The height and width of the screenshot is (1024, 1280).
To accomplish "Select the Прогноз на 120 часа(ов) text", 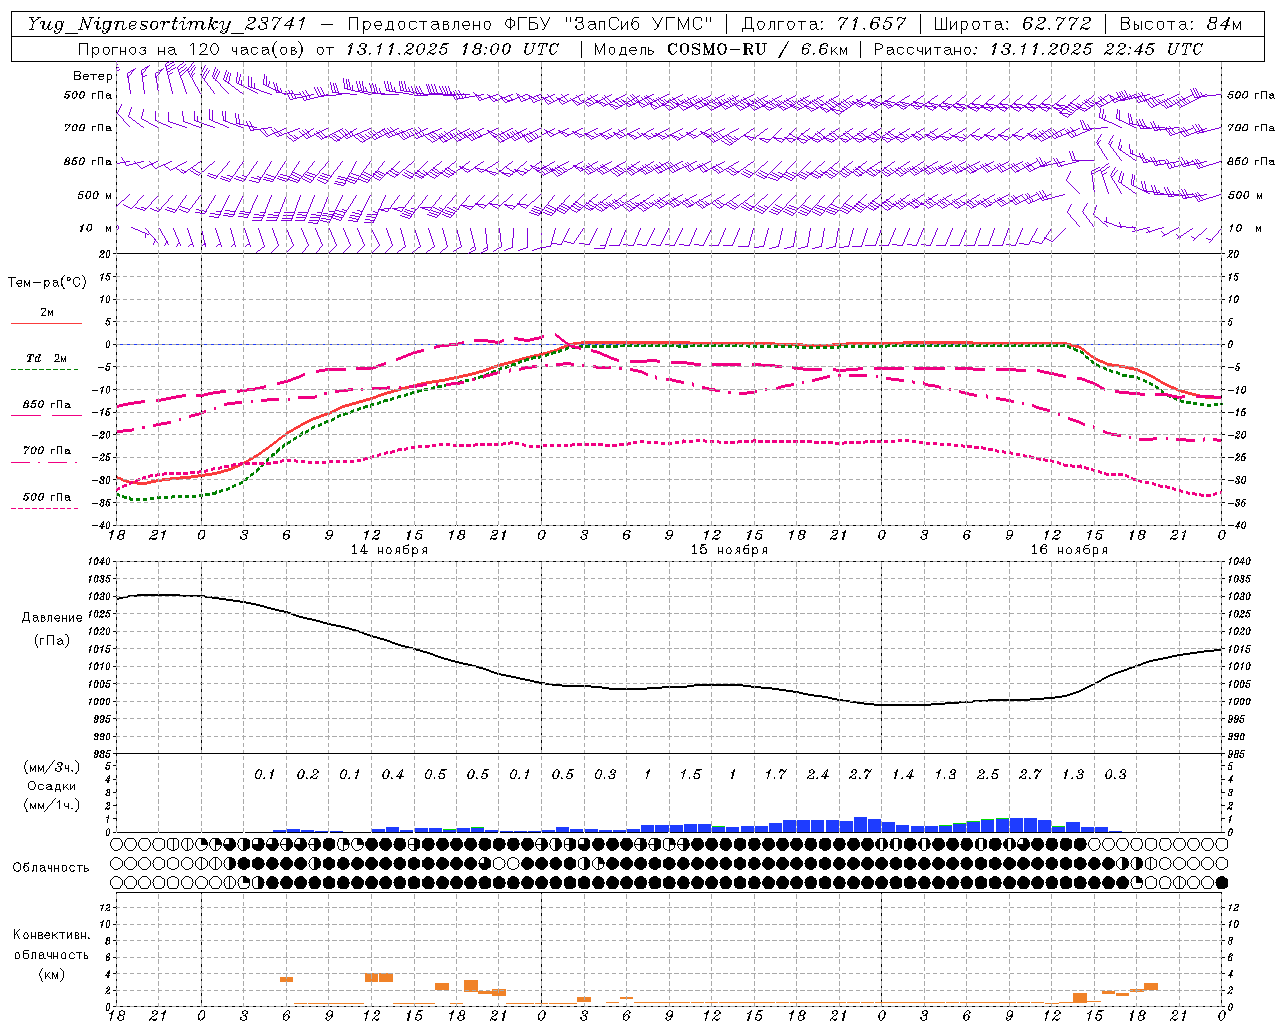I will (x=193, y=49).
